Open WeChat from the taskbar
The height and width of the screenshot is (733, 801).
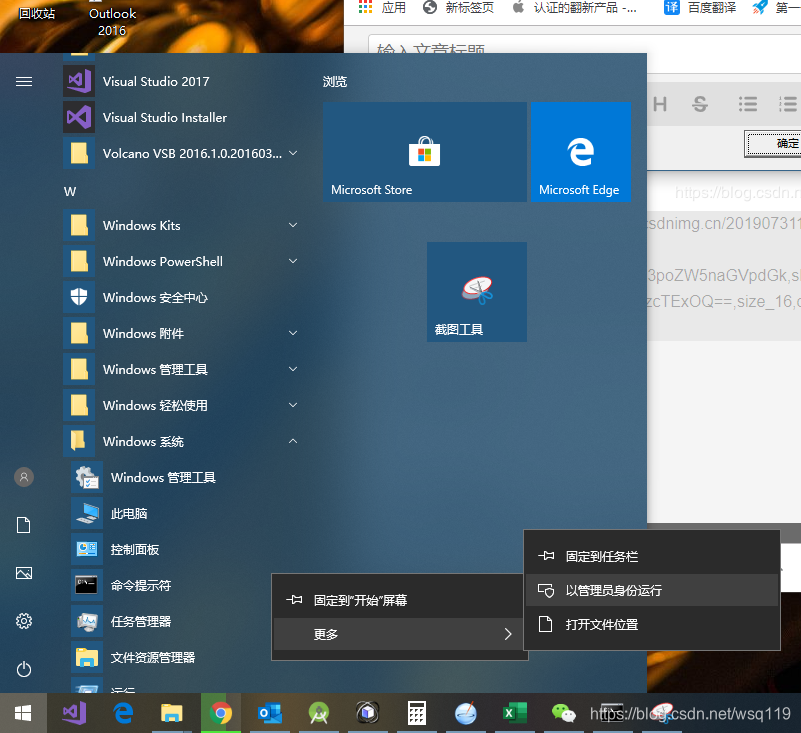563,713
